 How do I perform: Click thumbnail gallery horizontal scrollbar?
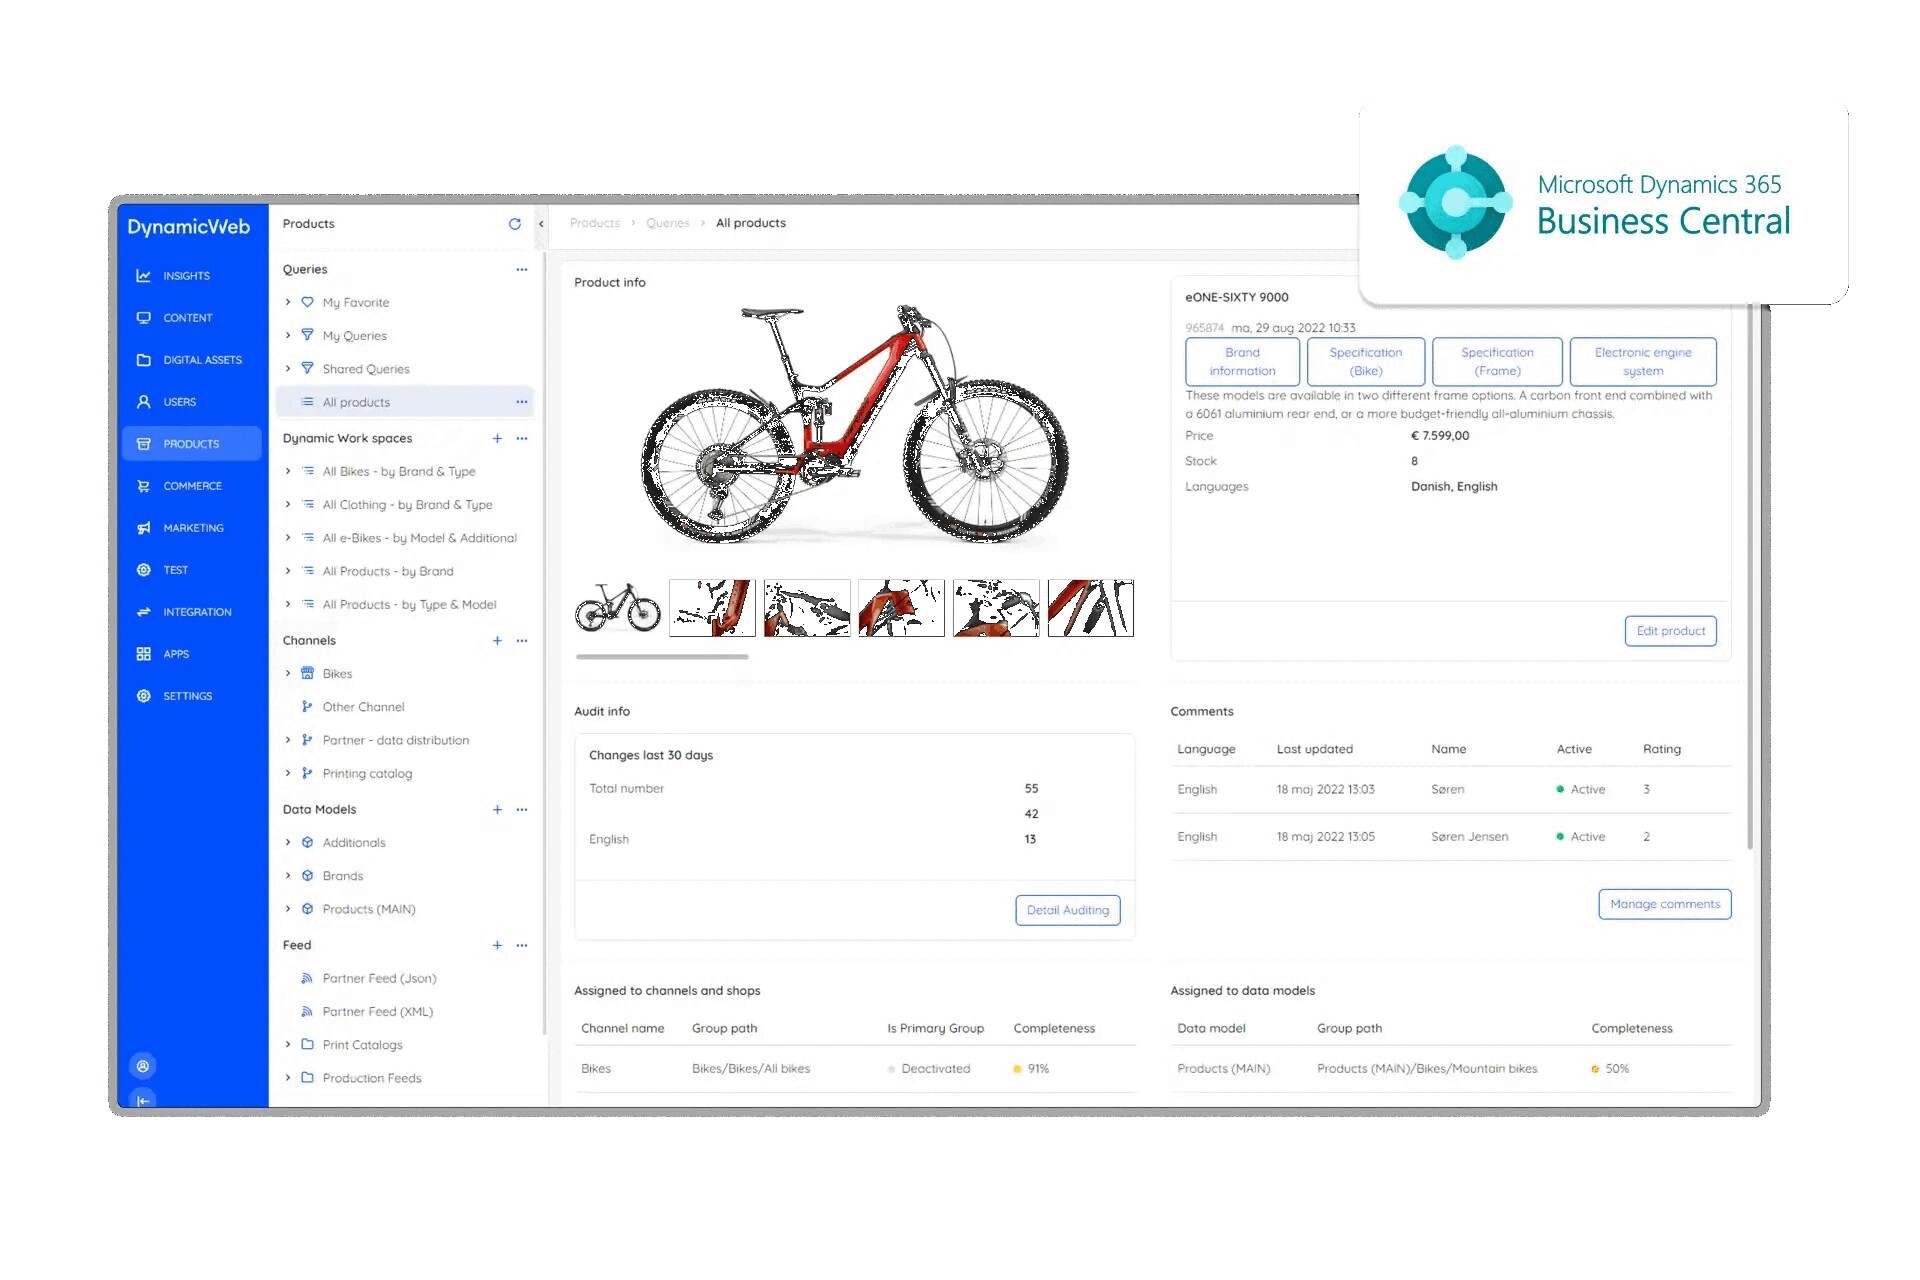point(662,657)
